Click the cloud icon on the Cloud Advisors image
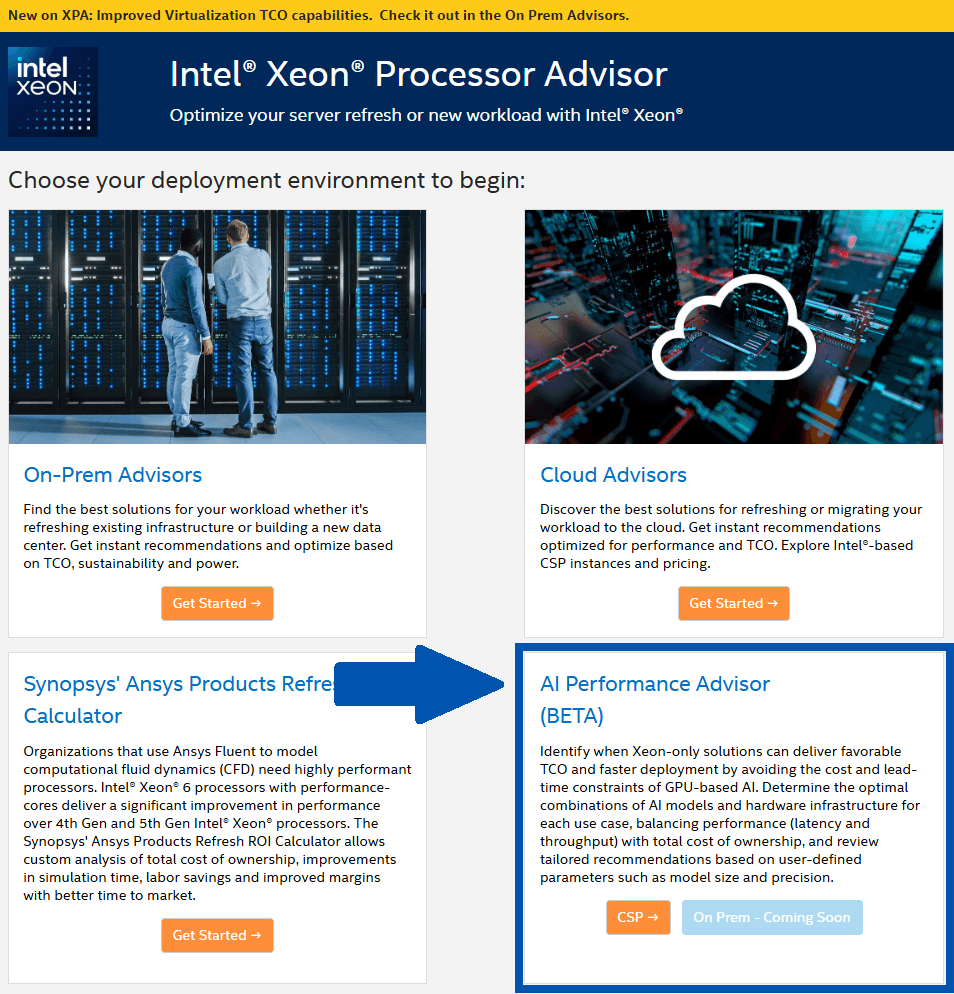This screenshot has width=954, height=994. point(733,327)
